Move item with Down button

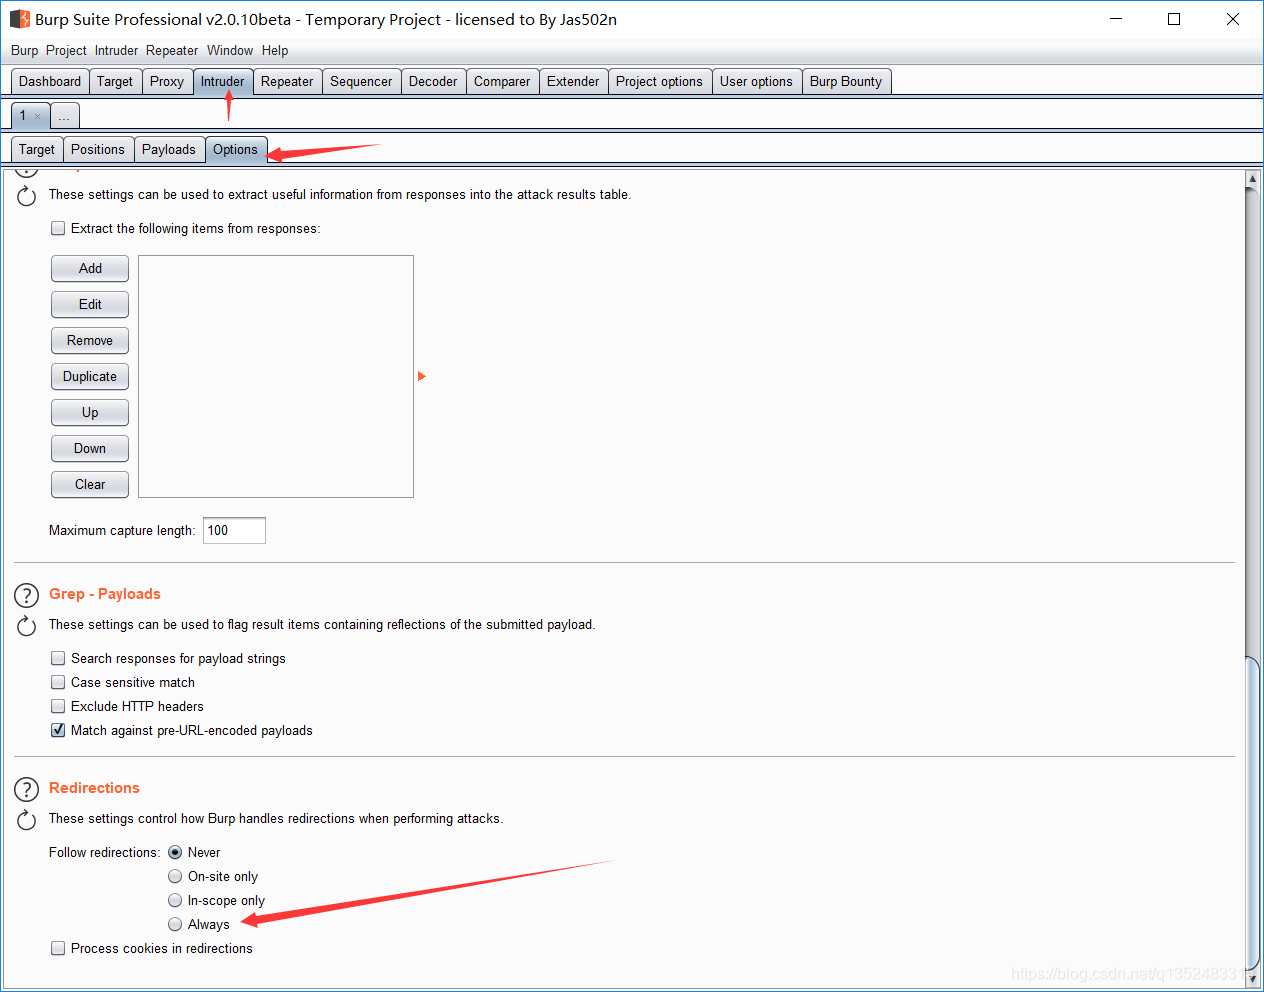click(90, 448)
